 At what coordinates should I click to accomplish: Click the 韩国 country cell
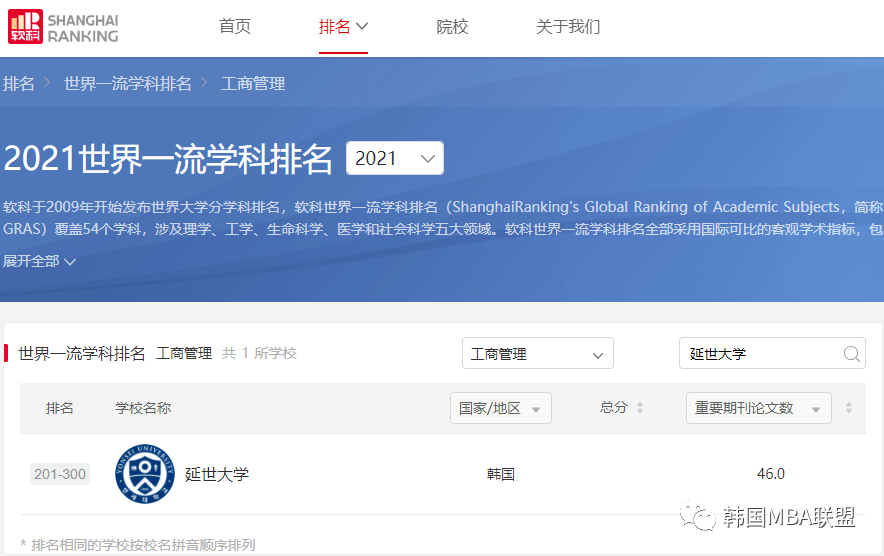tap(501, 474)
